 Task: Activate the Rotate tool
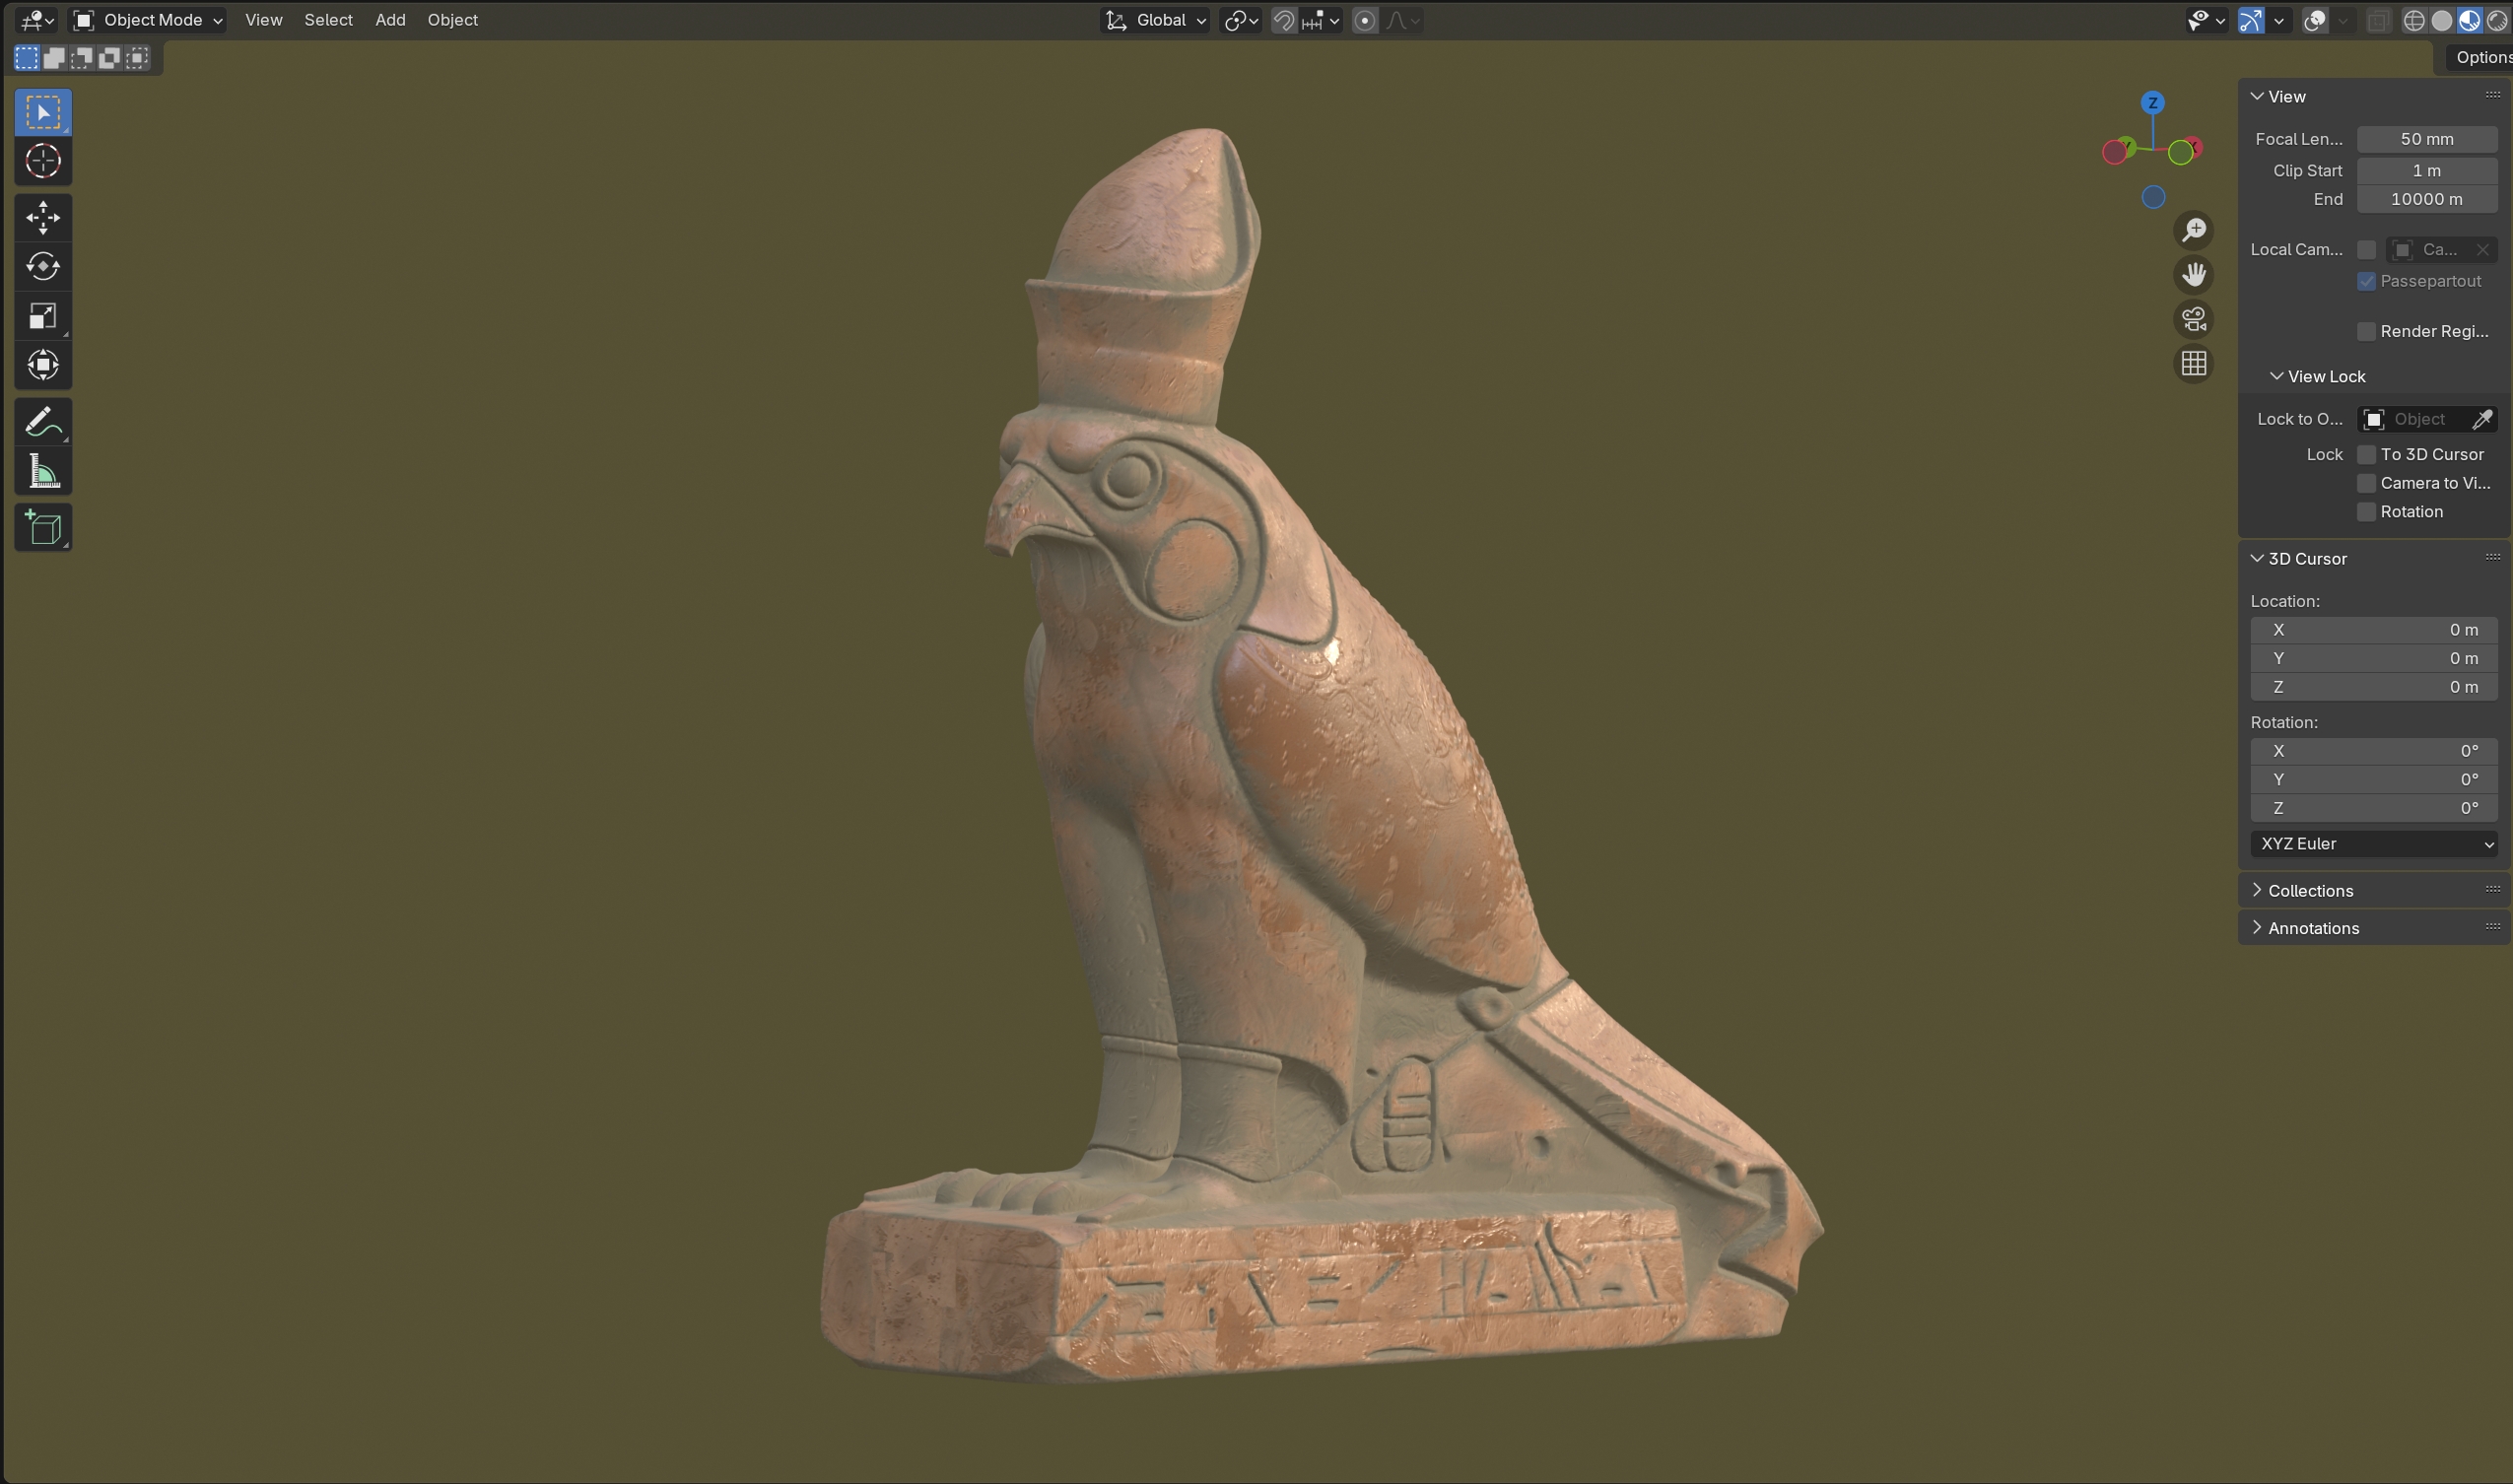[43, 266]
